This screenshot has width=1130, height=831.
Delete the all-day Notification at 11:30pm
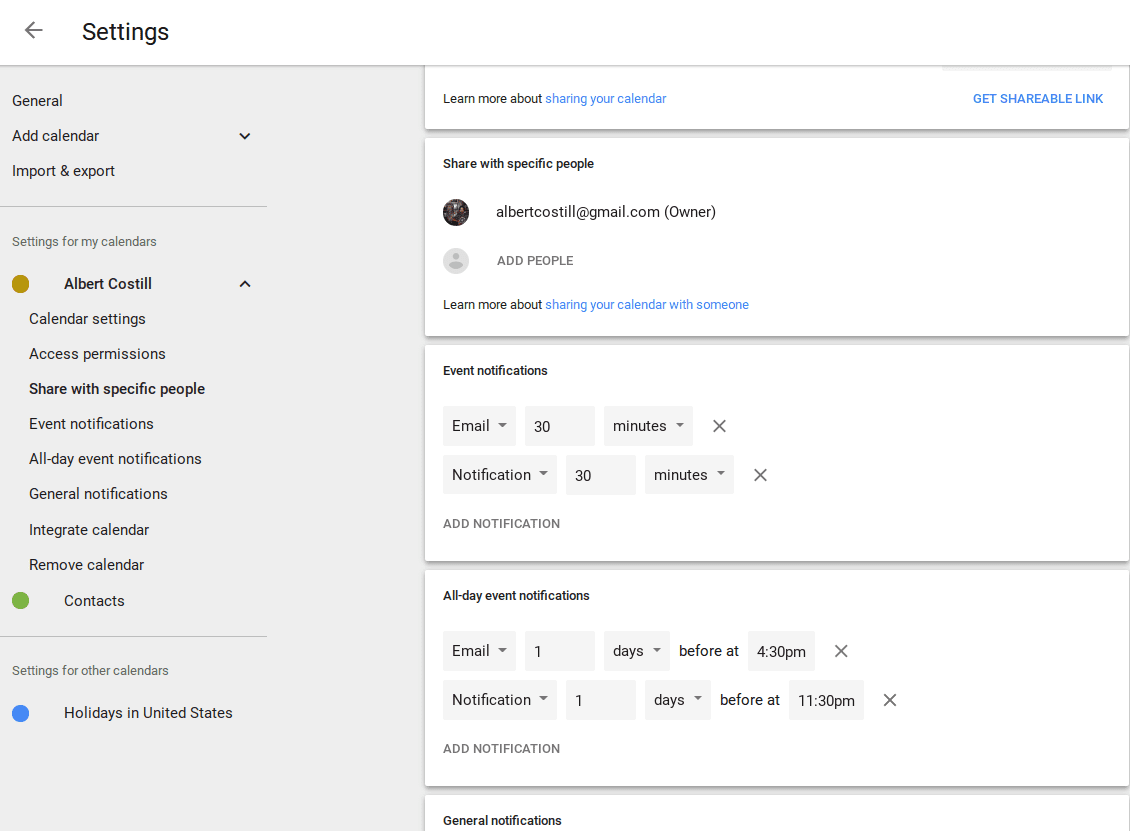click(889, 700)
